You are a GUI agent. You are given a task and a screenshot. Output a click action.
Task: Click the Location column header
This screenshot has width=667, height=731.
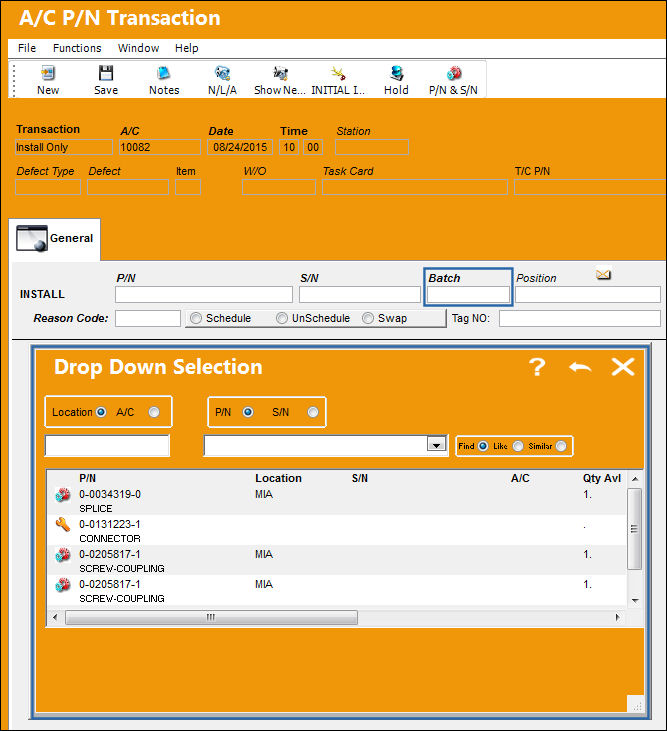278,478
